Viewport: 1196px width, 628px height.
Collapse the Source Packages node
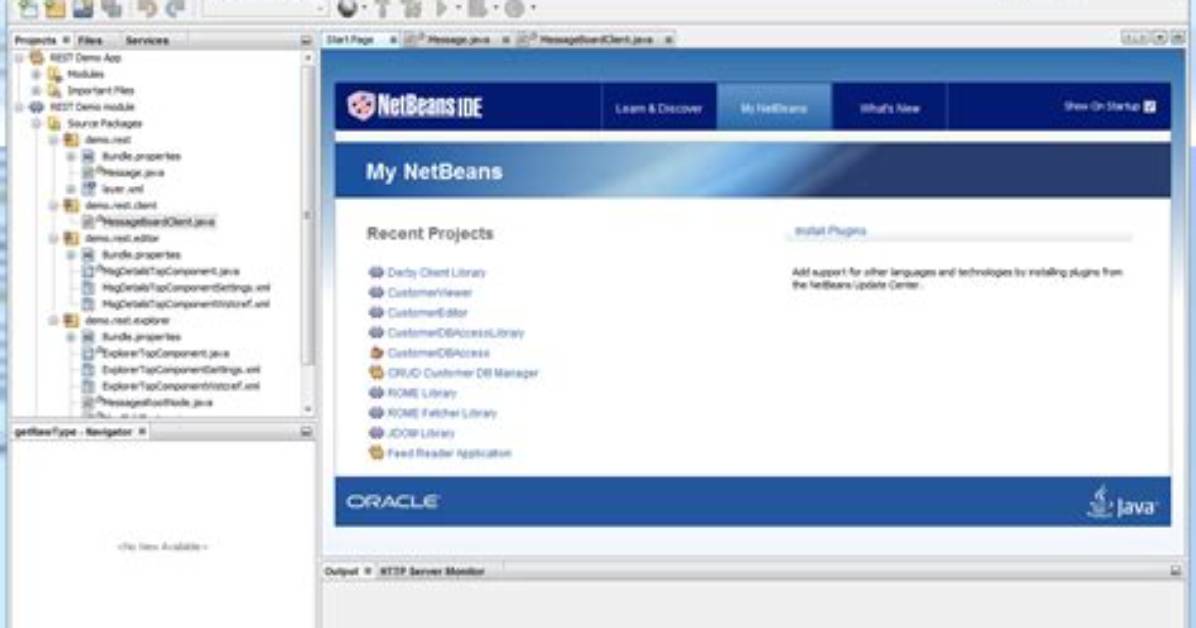37,124
